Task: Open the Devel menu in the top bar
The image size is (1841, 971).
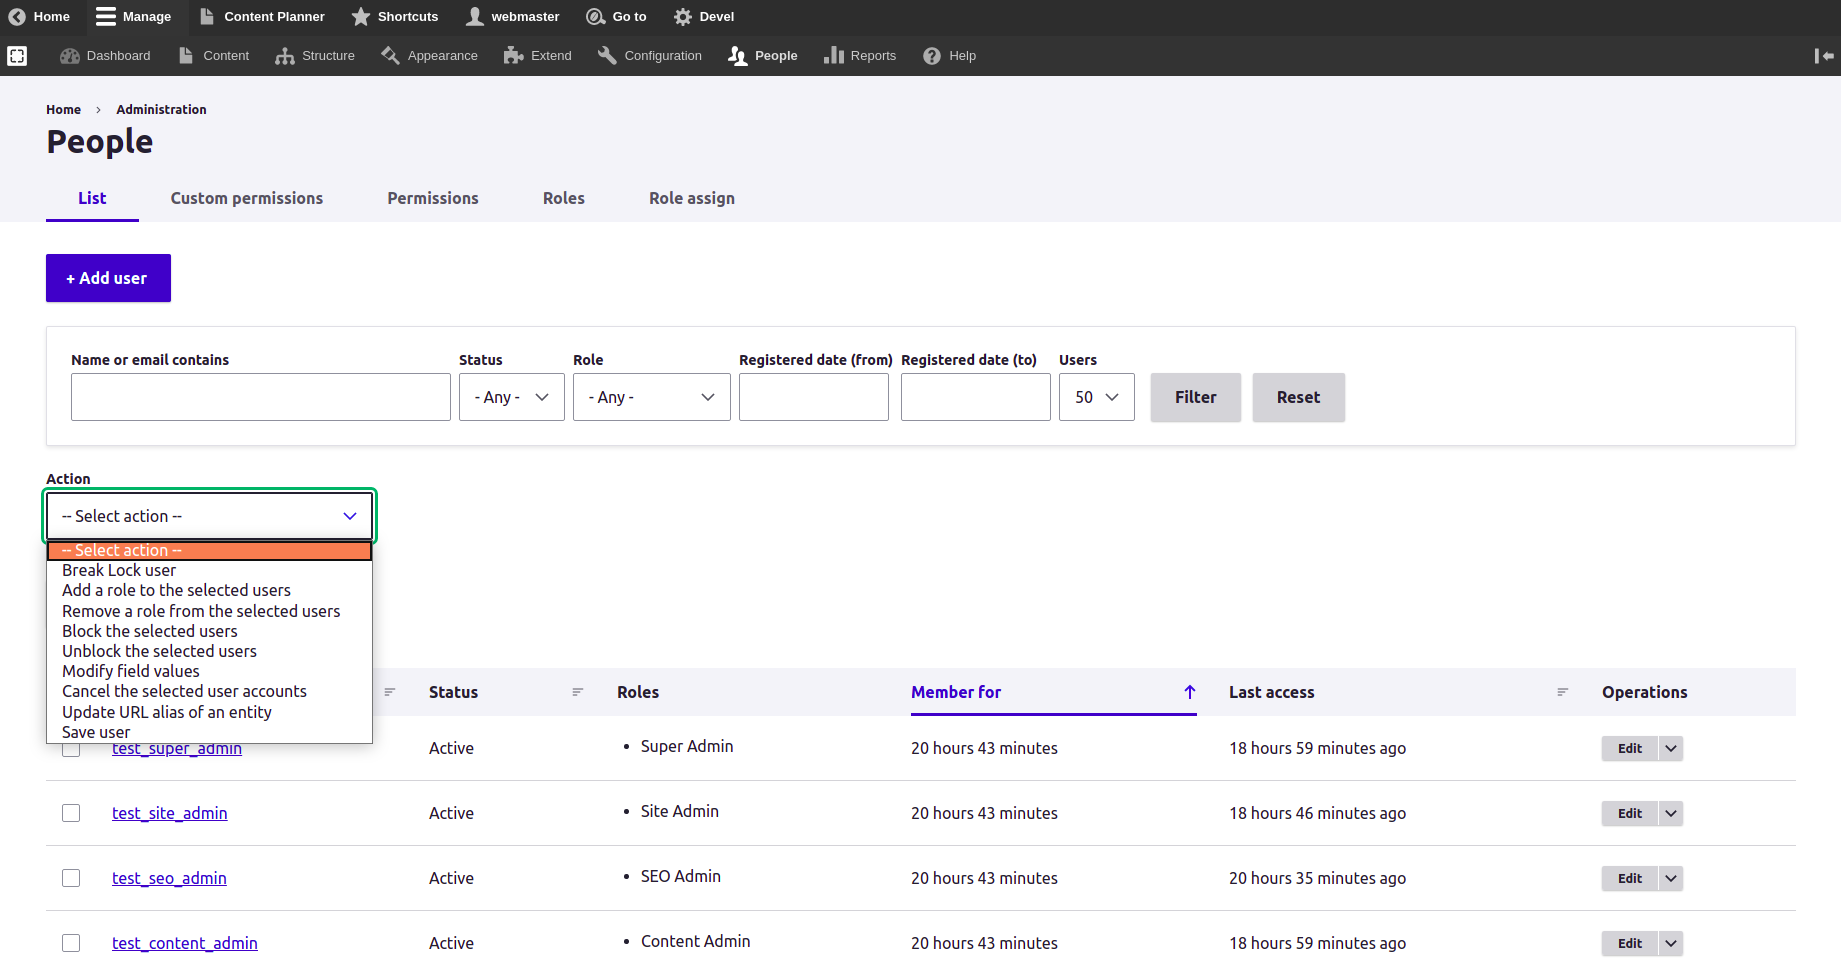Action: pyautogui.click(x=703, y=16)
